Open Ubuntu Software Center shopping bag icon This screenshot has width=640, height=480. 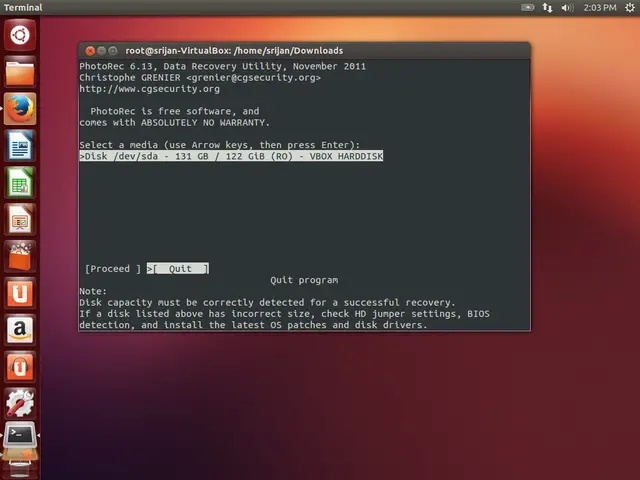(20, 256)
